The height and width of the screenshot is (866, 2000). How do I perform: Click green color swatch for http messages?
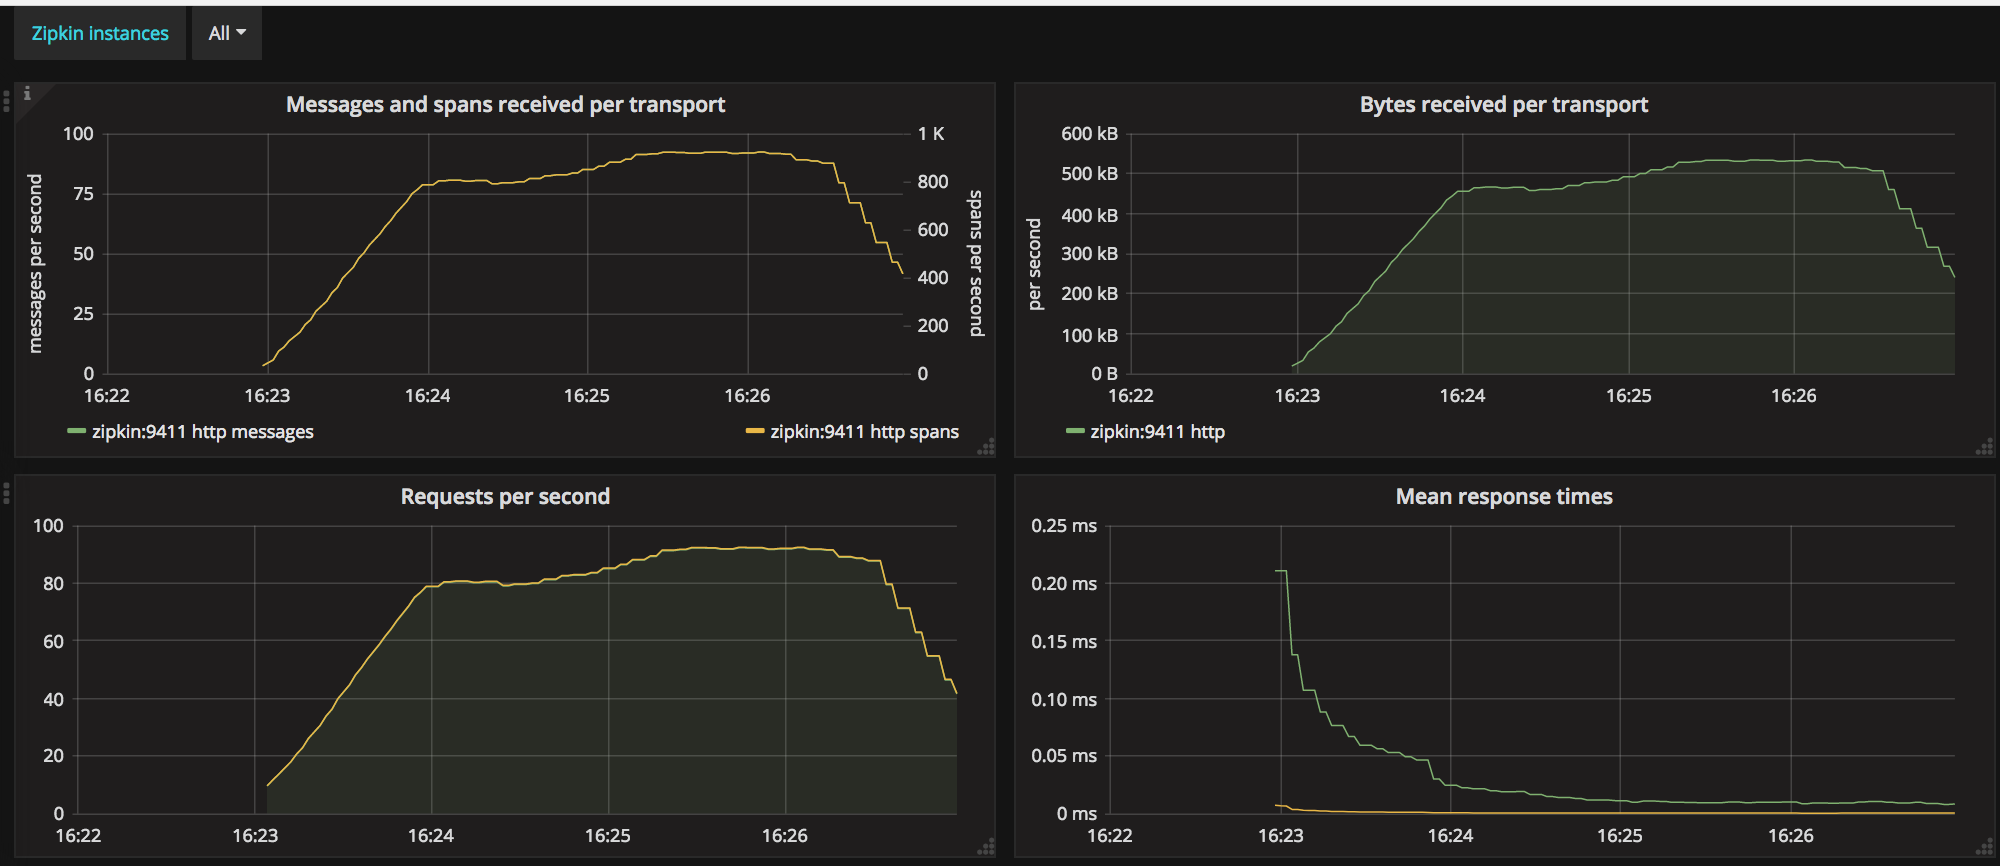click(x=76, y=432)
